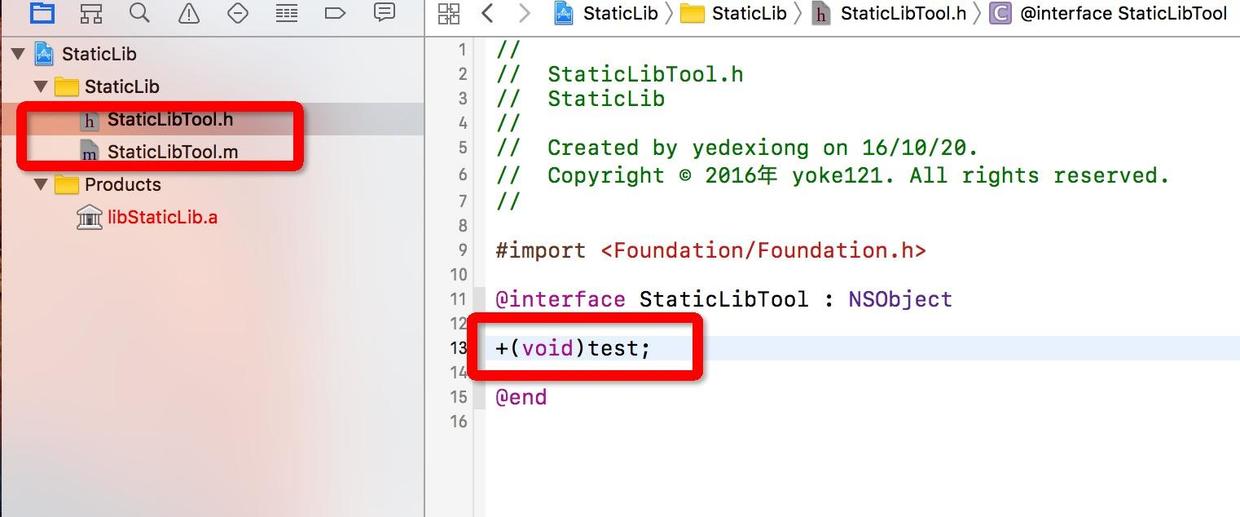
Task: Switch to the Symbol navigator
Action: coord(91,13)
